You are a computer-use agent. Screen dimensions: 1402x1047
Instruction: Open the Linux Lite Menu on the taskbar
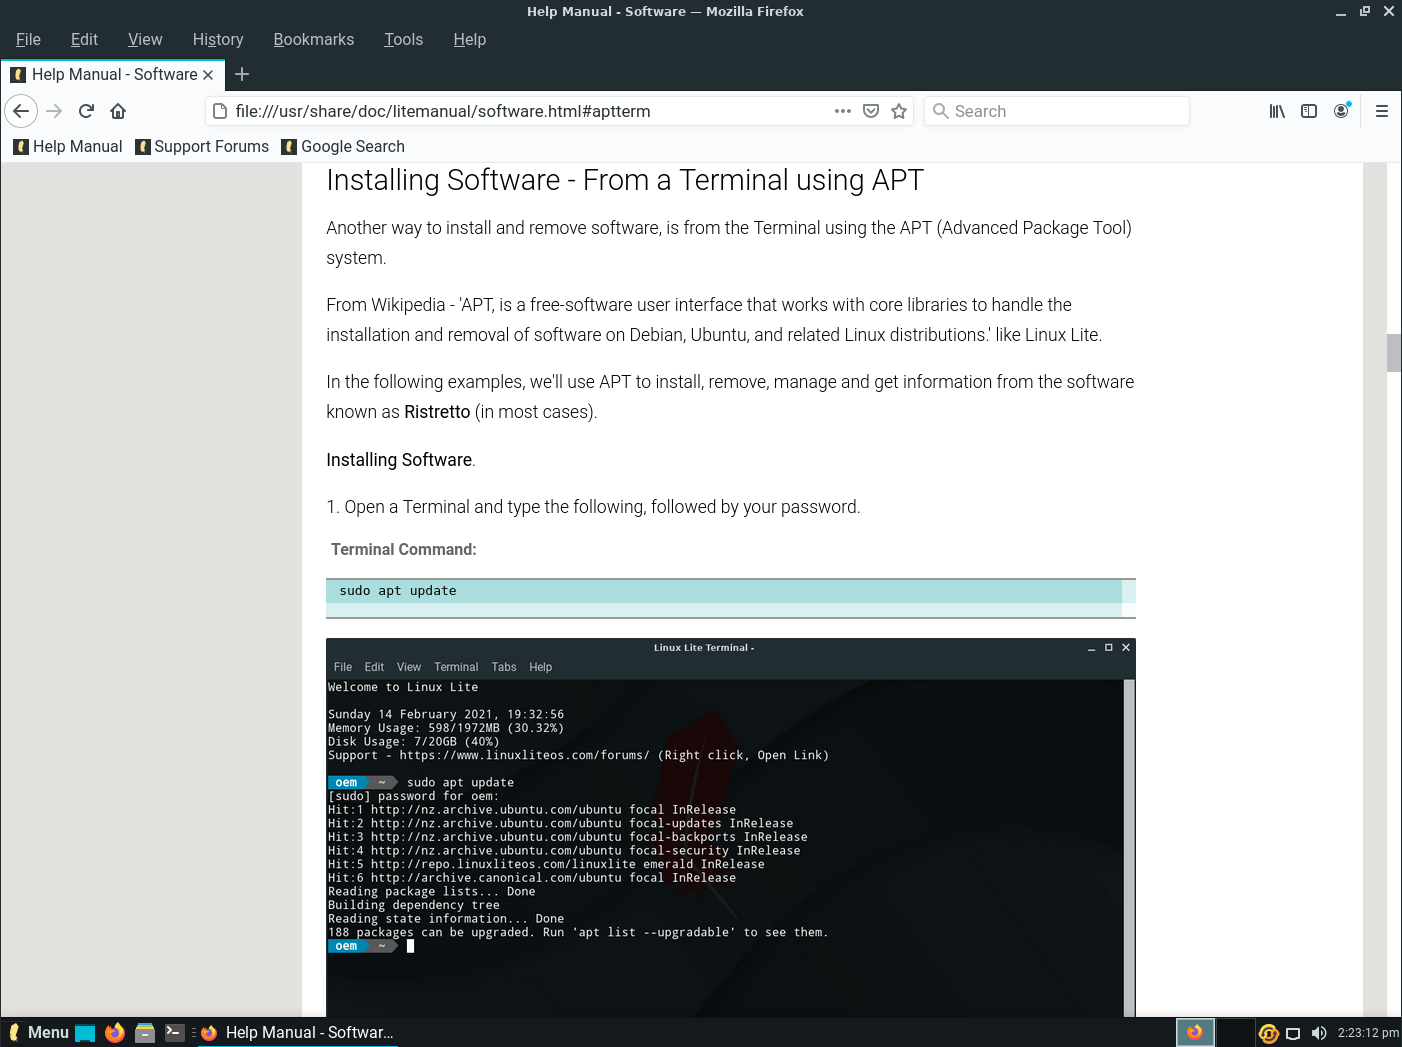pos(40,1032)
